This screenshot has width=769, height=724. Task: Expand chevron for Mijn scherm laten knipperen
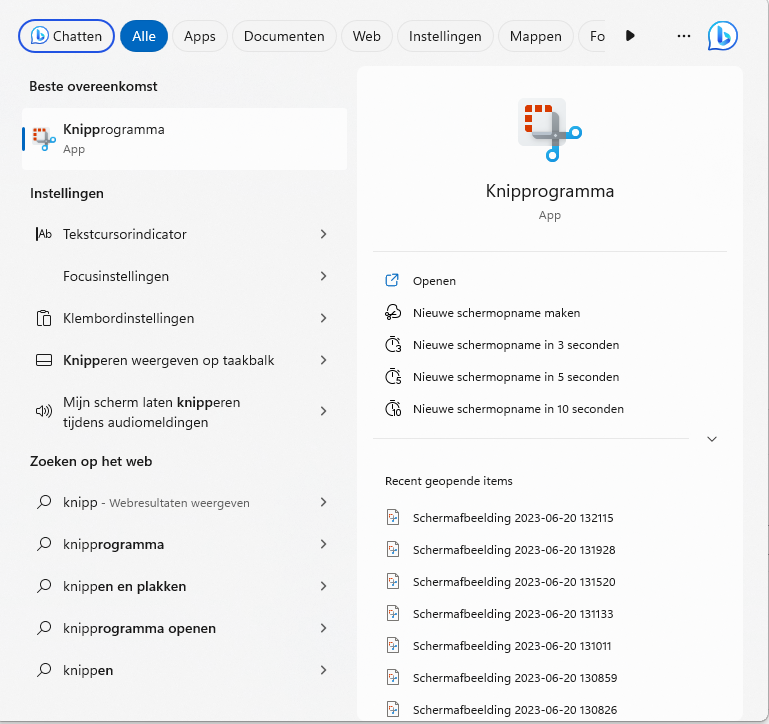[x=323, y=411]
